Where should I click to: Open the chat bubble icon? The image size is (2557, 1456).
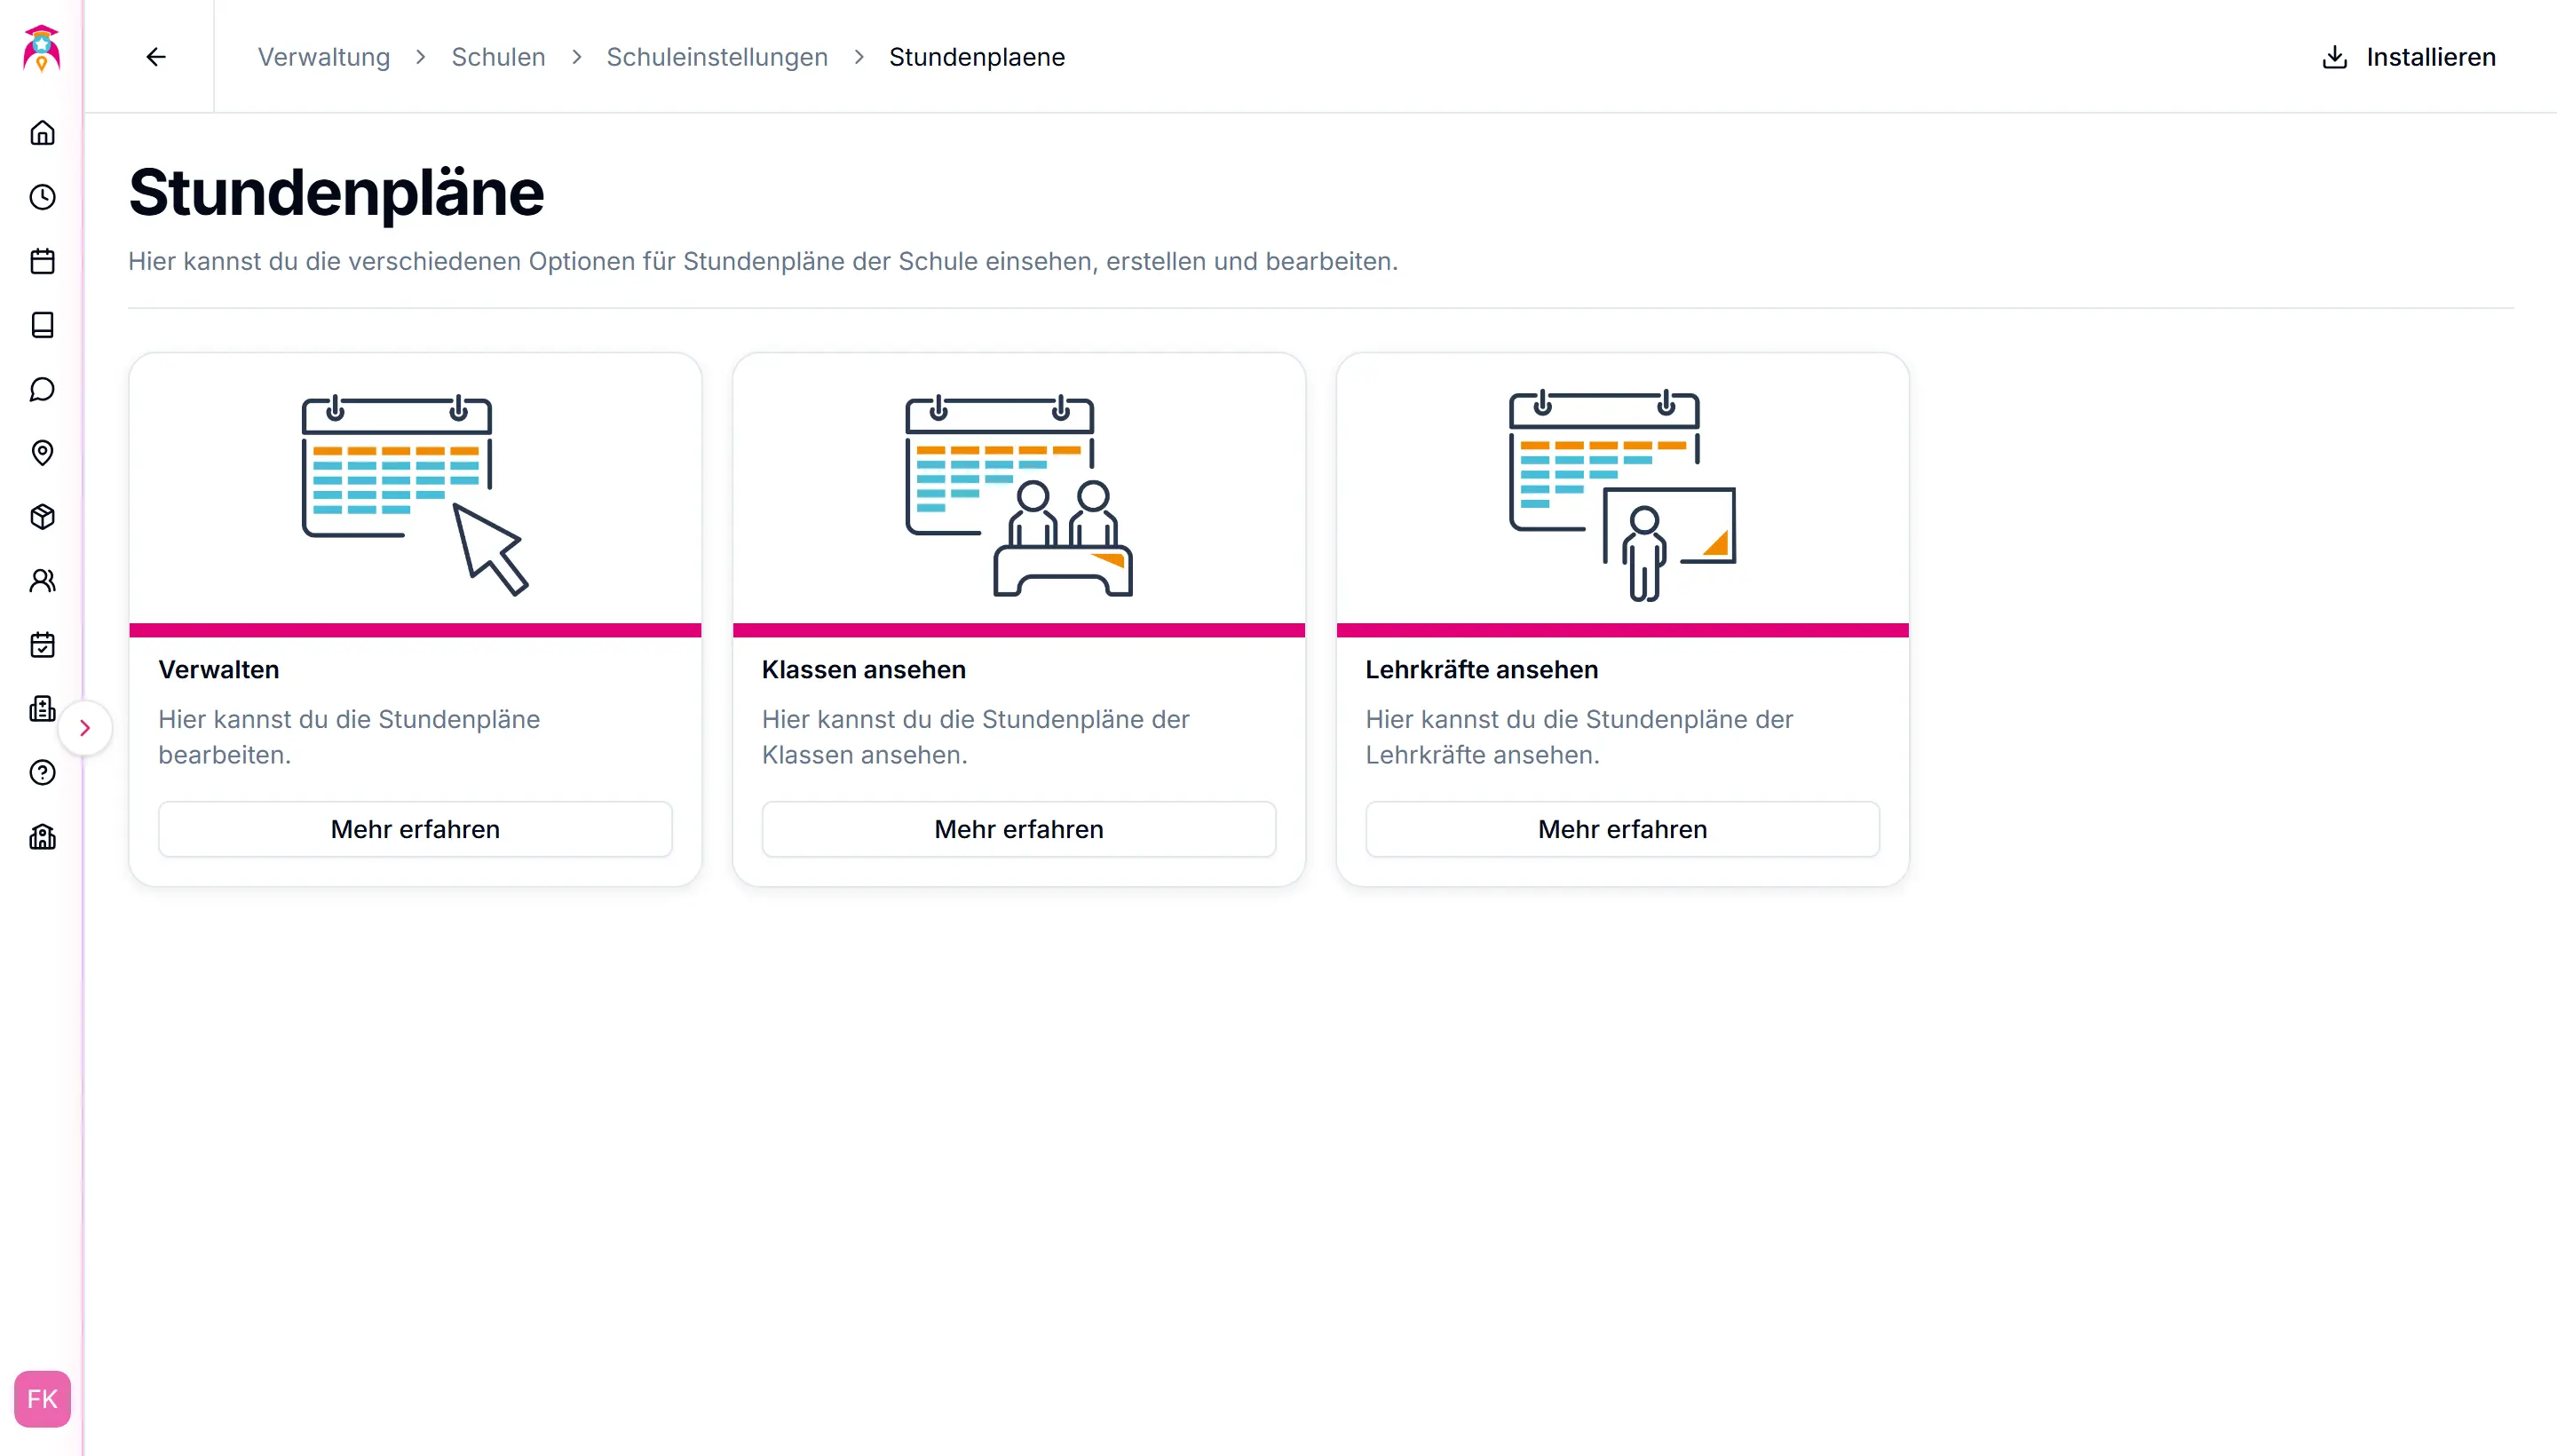pyautogui.click(x=42, y=389)
